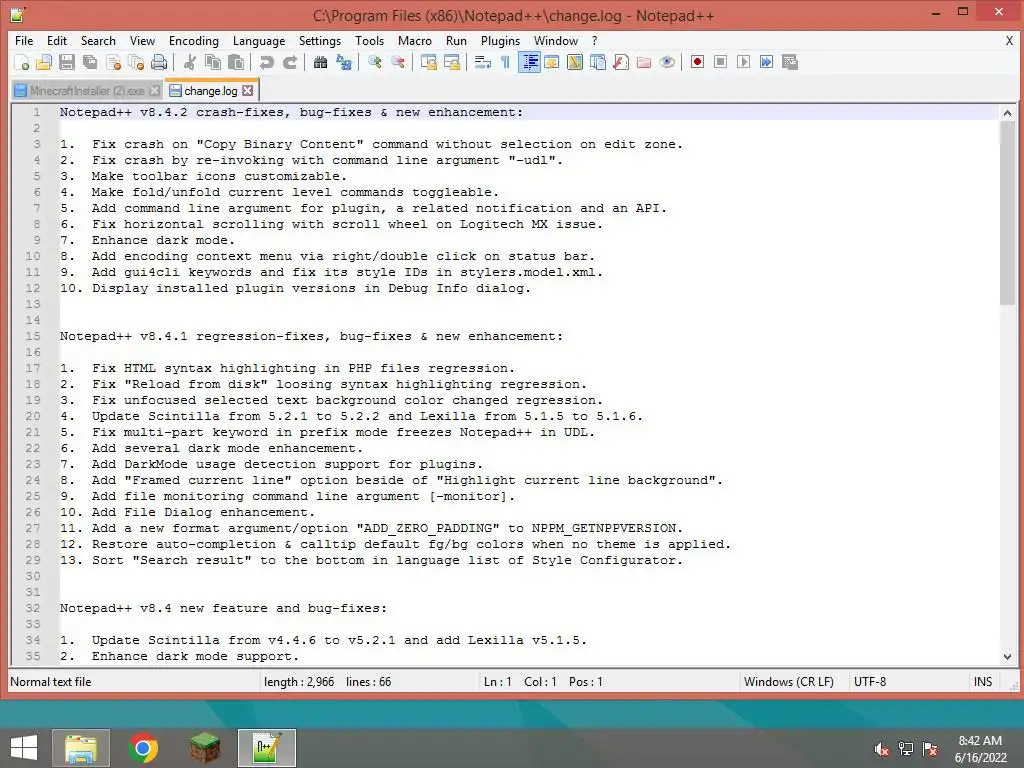1024x768 pixels.
Task: Click the Save recorded macro icon
Action: [x=790, y=62]
